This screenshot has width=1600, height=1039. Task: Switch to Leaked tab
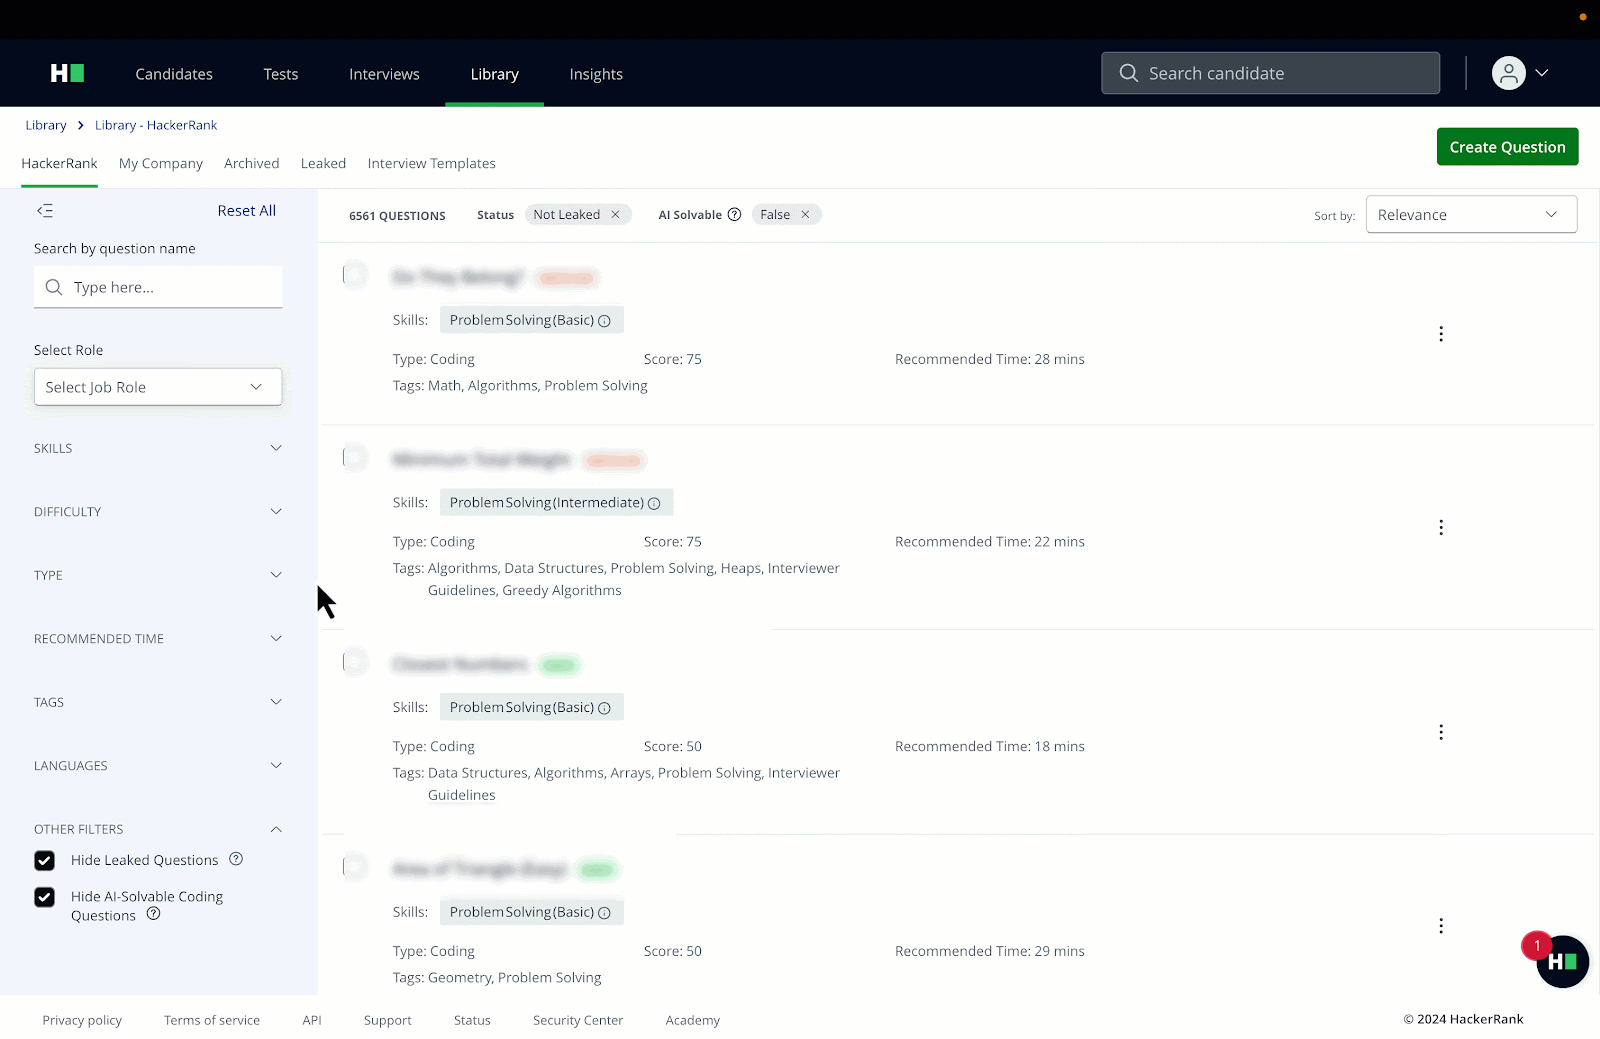(323, 163)
